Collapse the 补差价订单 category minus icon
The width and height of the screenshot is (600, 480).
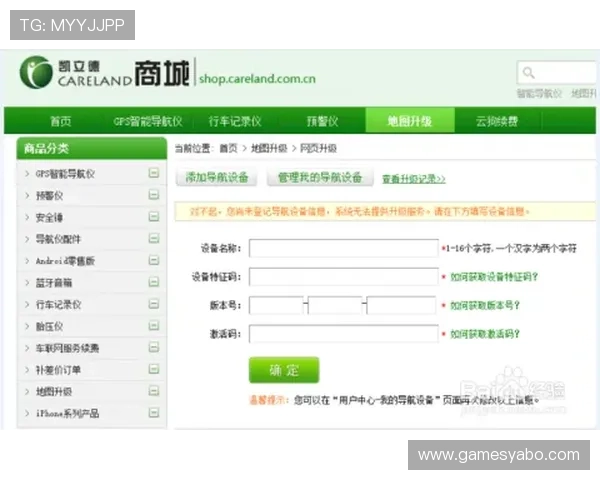pyautogui.click(x=154, y=369)
